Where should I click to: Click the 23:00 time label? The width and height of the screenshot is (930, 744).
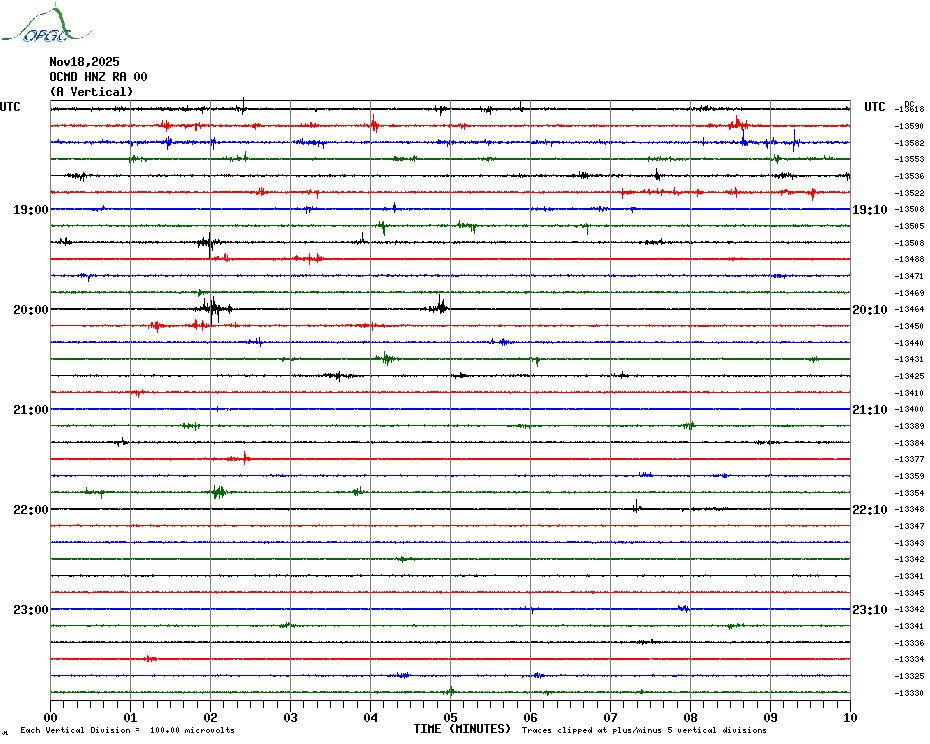[31, 609]
